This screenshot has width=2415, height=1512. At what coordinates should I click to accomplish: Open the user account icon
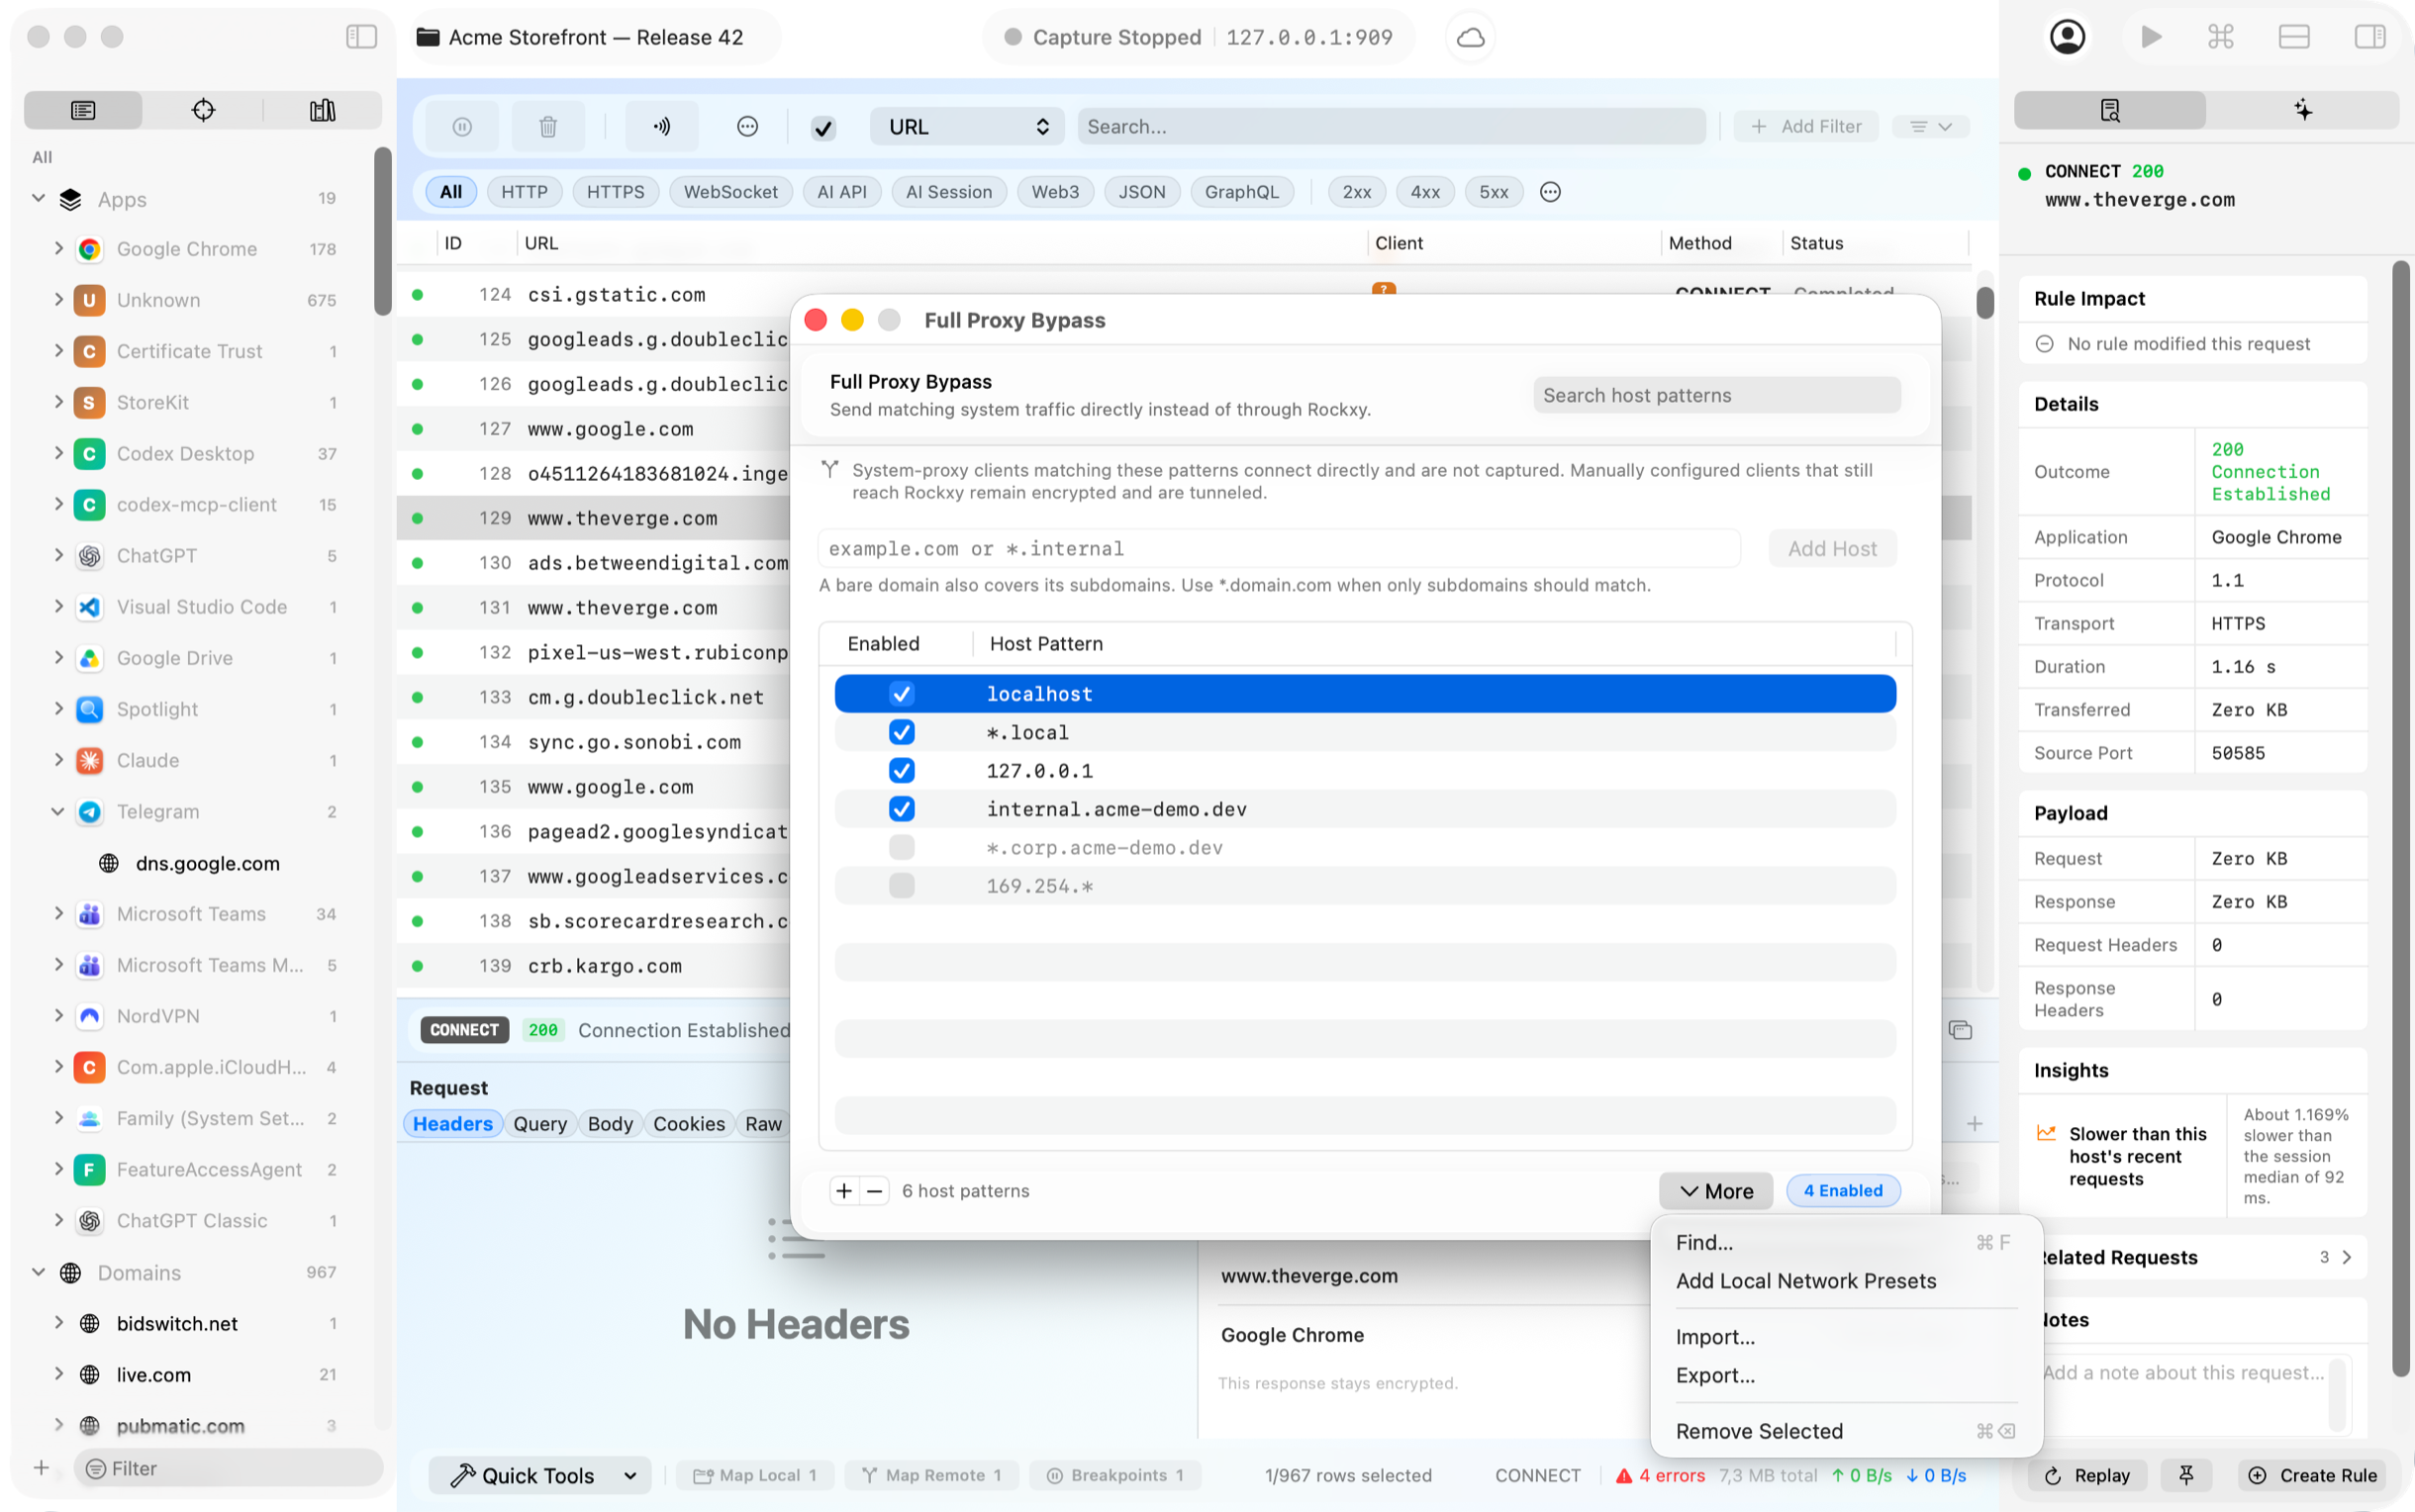click(x=2067, y=37)
